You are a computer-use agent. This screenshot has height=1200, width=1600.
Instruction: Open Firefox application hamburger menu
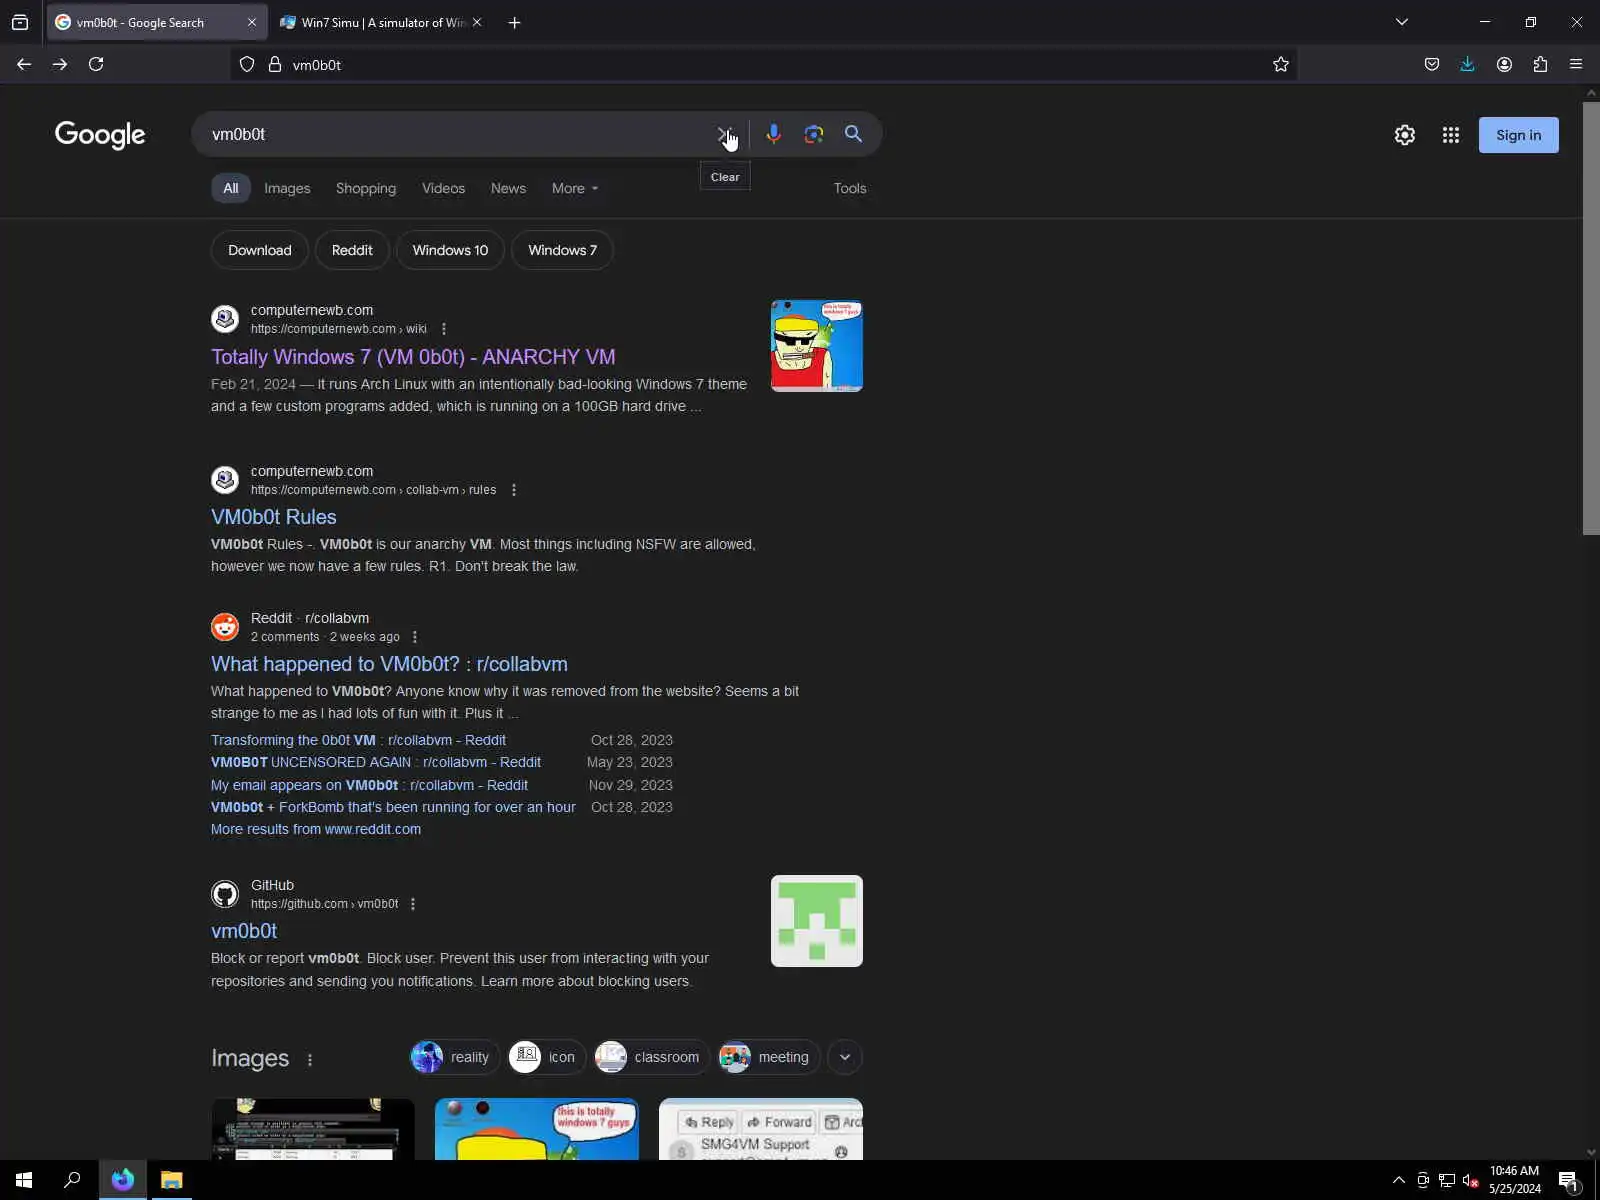coord(1576,64)
